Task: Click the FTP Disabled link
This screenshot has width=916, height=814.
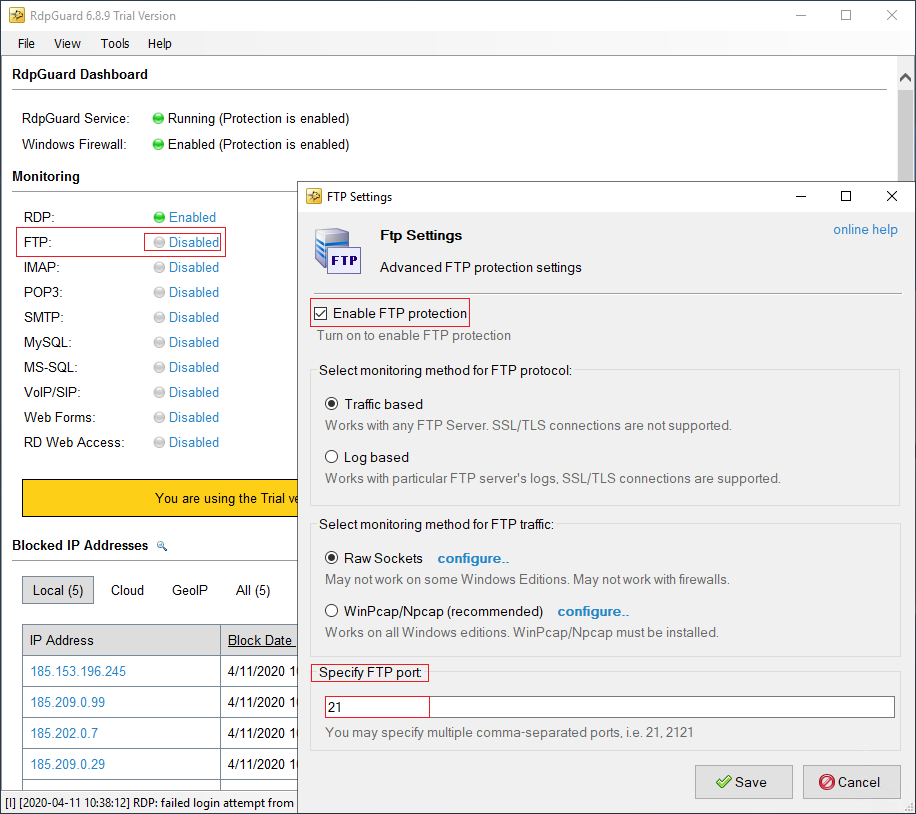Action: [x=194, y=243]
